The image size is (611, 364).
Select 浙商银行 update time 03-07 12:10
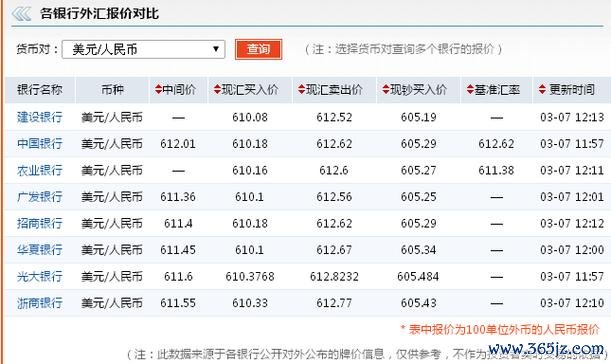[x=572, y=303]
